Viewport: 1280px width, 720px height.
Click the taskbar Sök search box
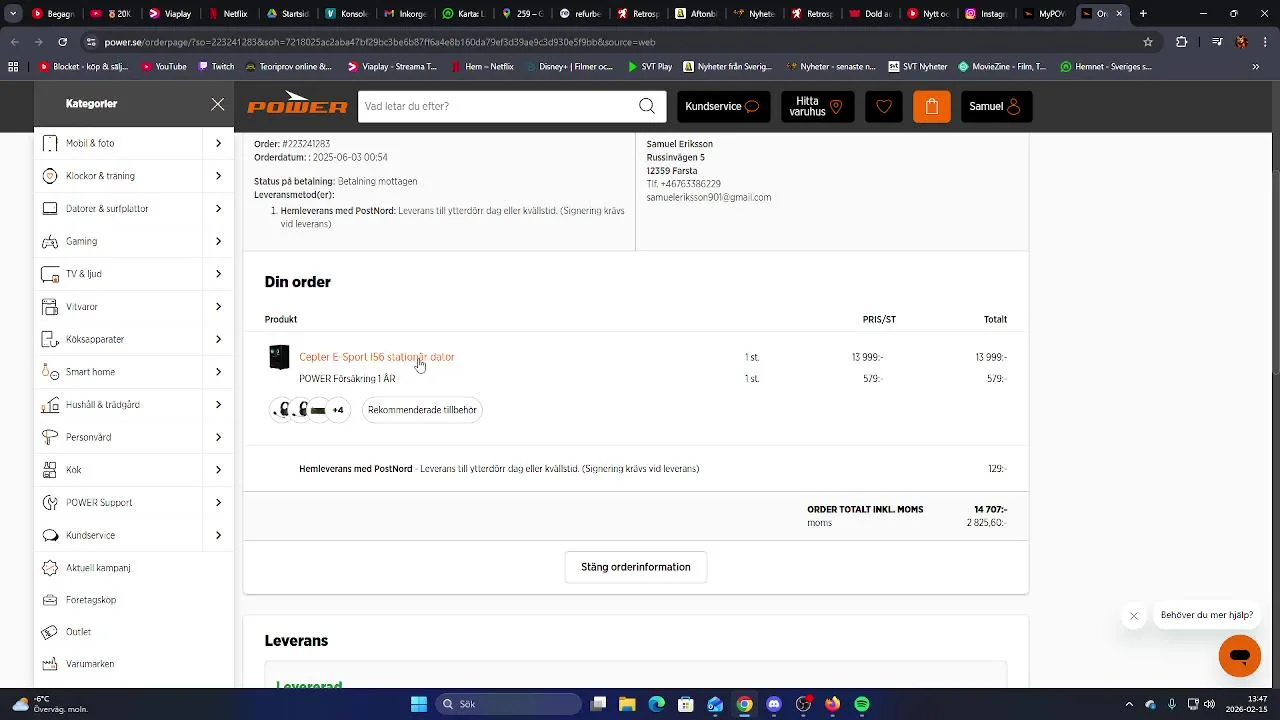tap(508, 704)
